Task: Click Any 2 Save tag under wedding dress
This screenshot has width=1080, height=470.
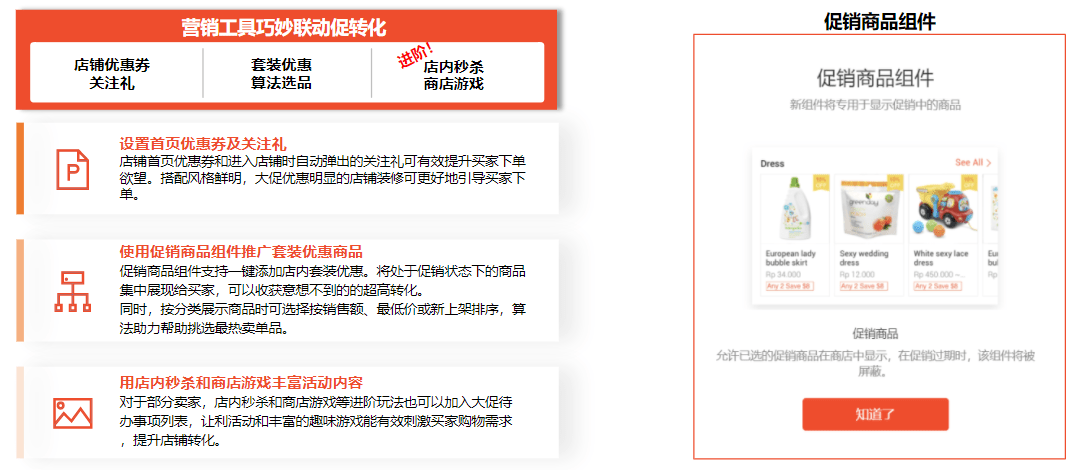Action: point(864,286)
